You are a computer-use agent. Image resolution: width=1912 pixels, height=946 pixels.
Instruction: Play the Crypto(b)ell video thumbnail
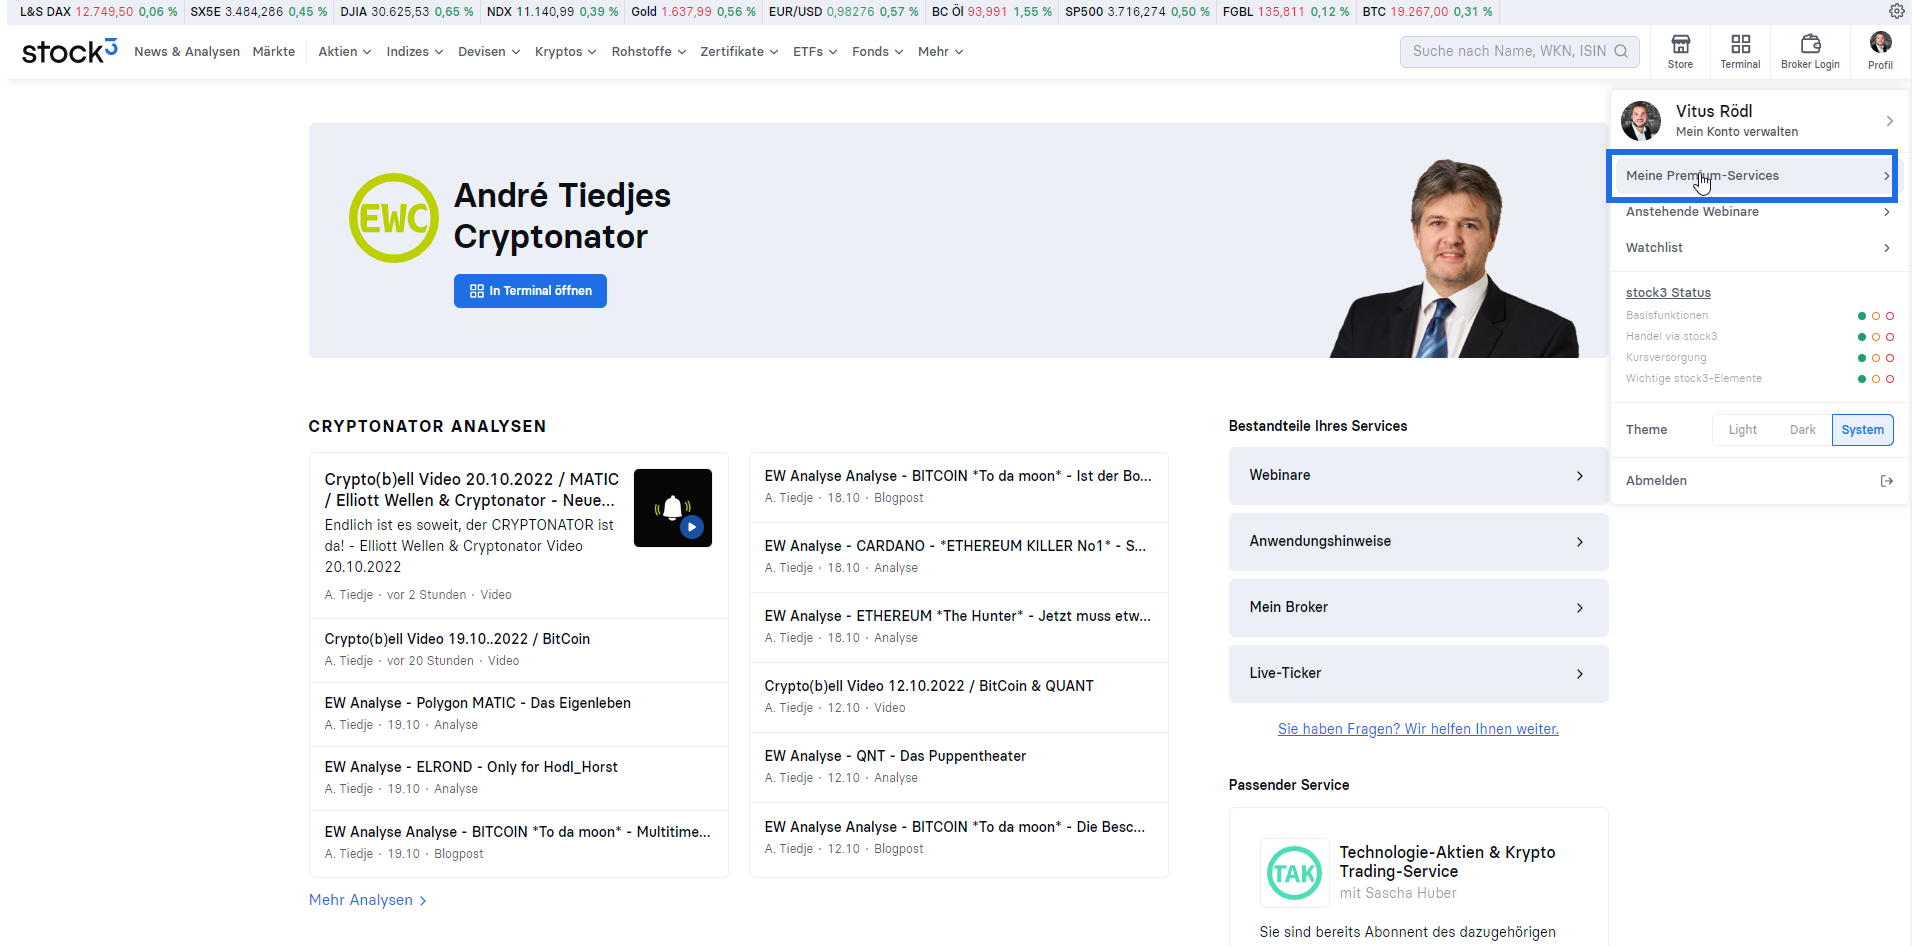(x=673, y=508)
